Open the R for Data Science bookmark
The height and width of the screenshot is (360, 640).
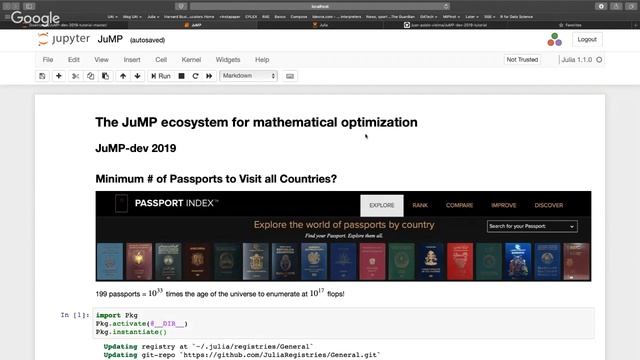coord(516,17)
